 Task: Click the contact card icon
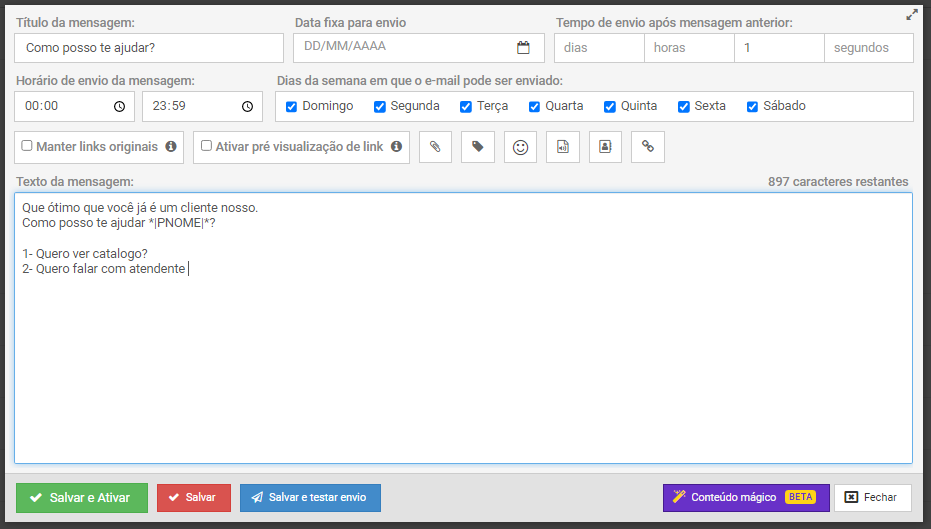605,147
